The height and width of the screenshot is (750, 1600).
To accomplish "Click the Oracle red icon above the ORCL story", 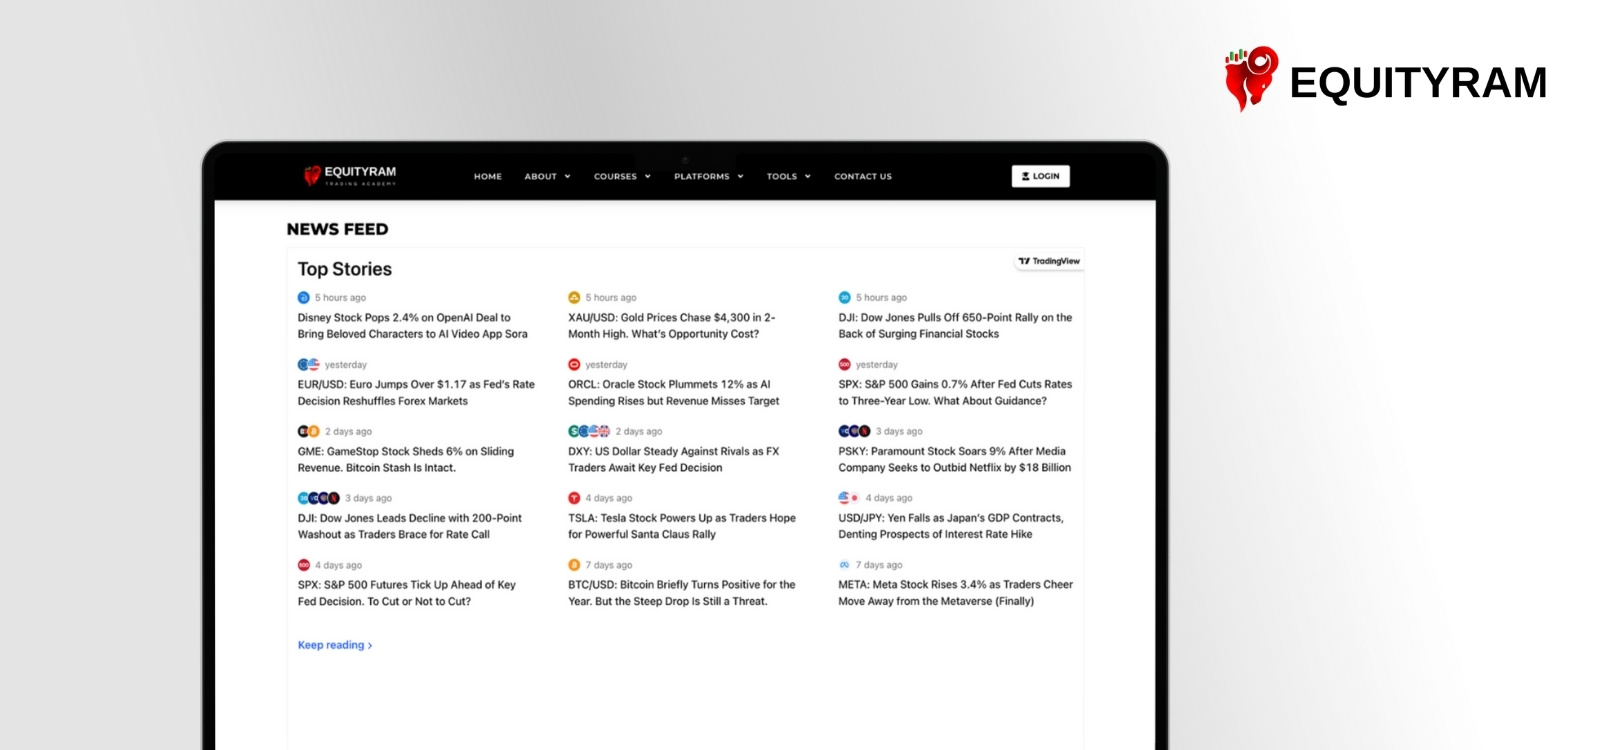I will (574, 364).
